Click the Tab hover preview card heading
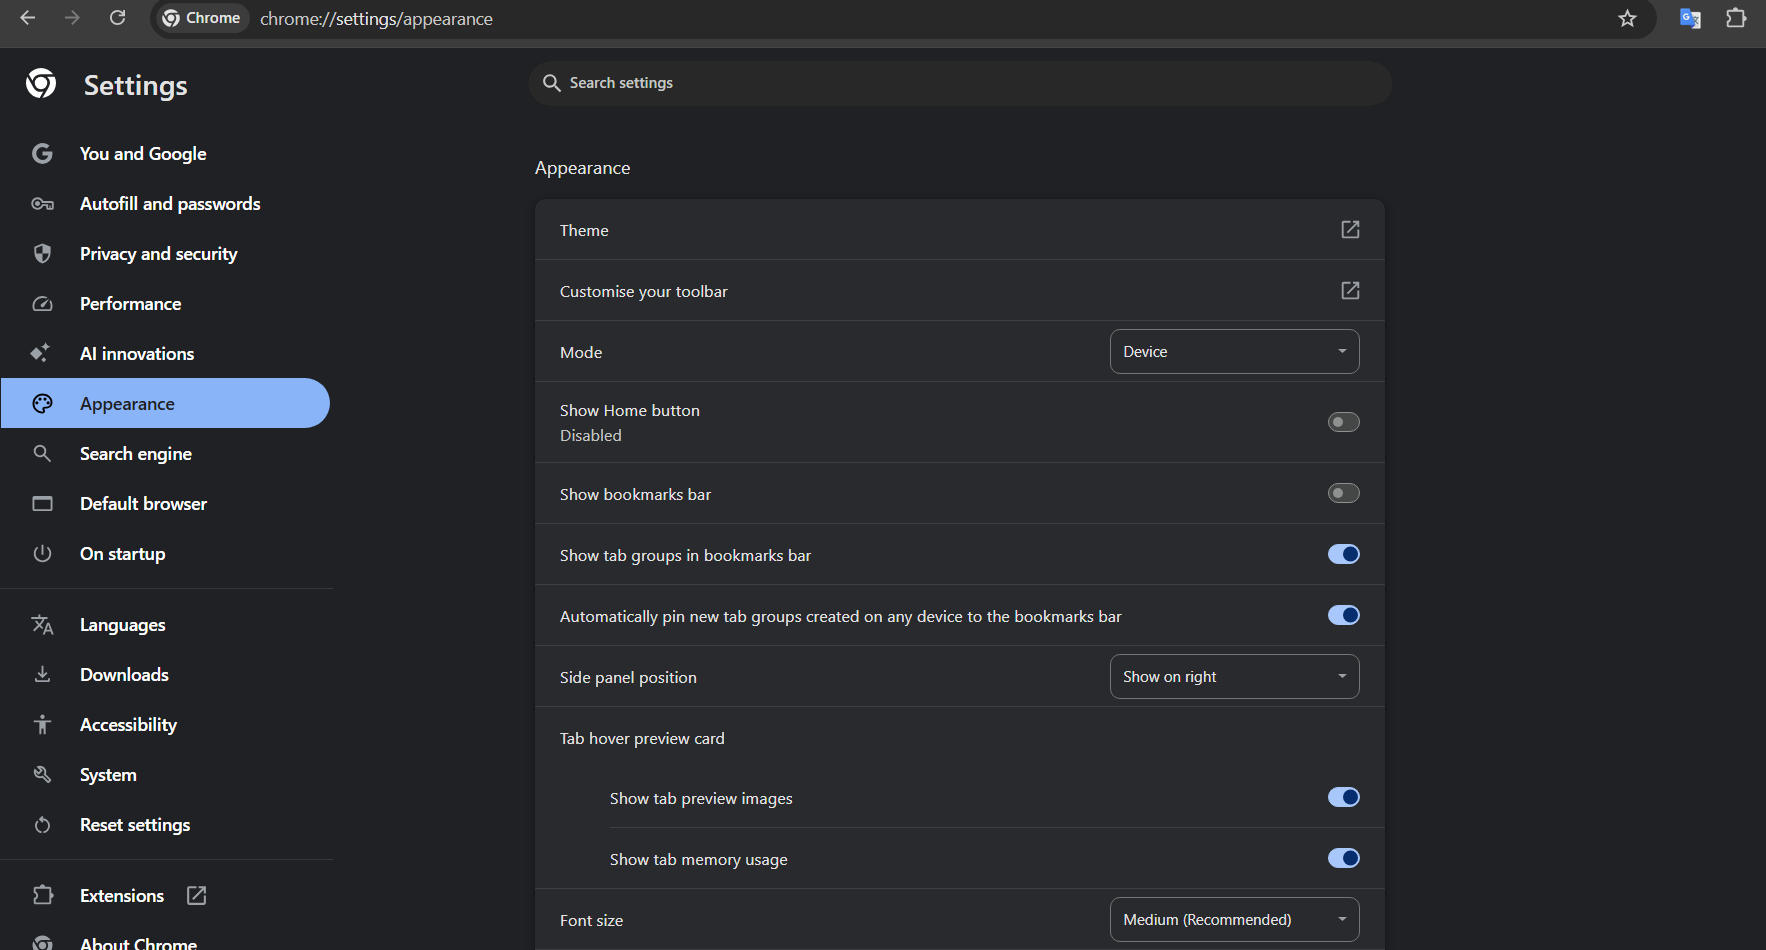 [642, 739]
